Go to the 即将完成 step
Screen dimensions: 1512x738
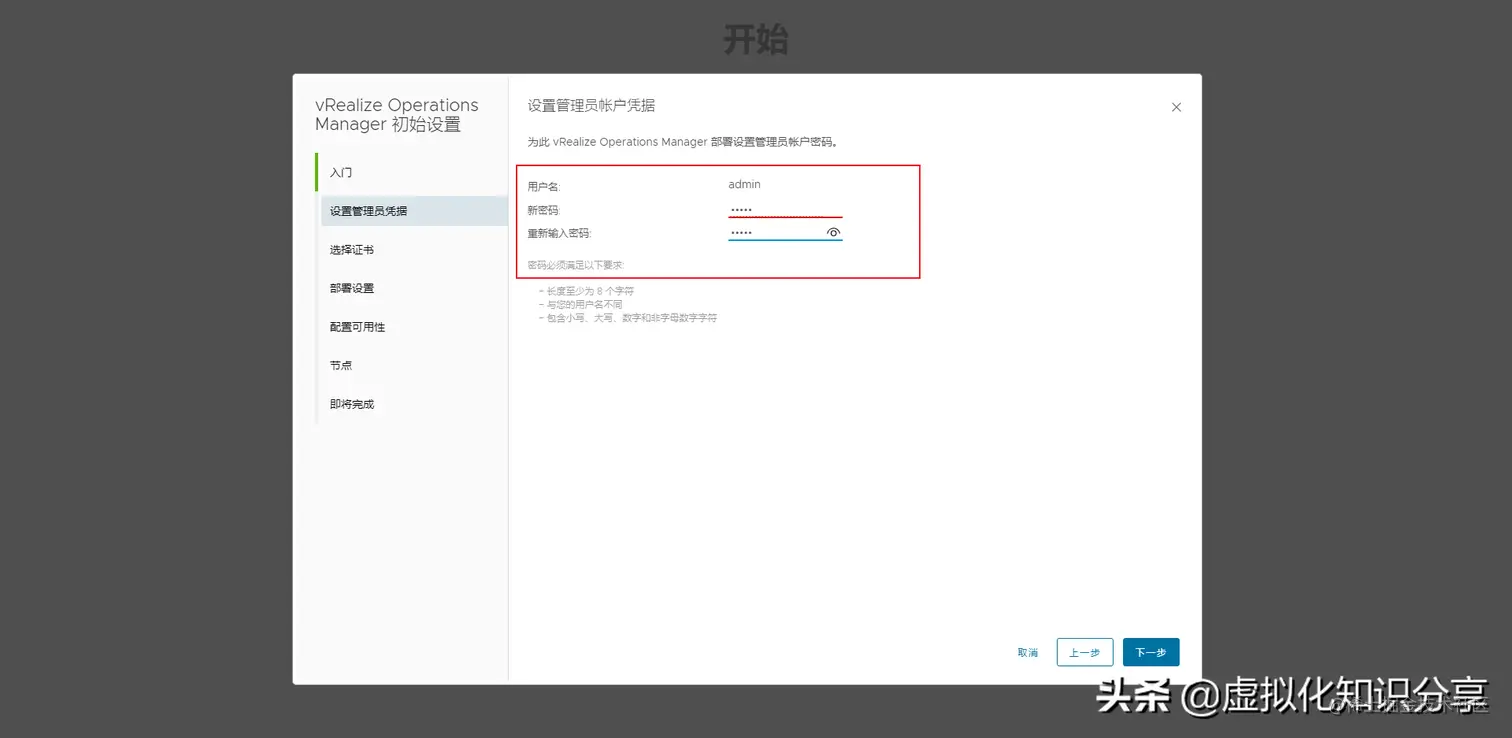pos(350,403)
